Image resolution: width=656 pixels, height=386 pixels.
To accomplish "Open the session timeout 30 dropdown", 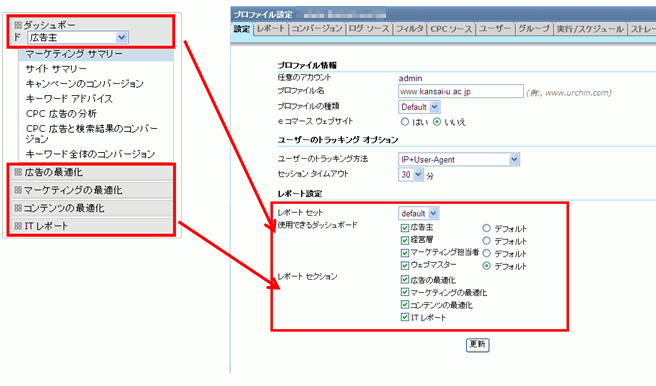I will [411, 174].
